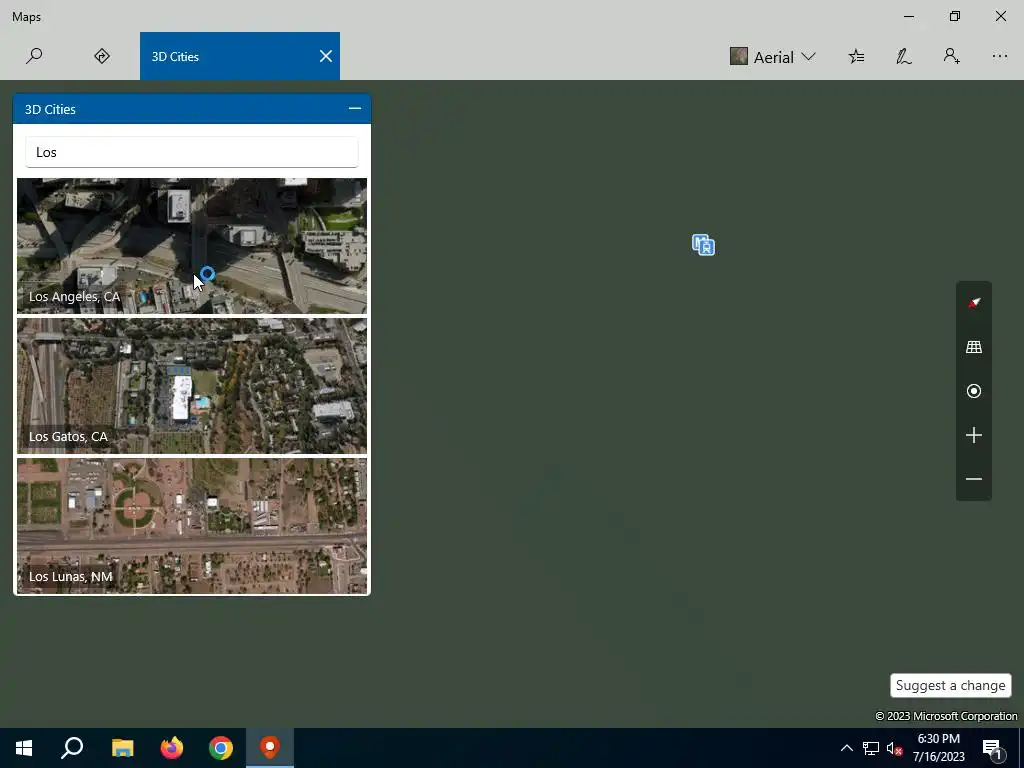
Task: Open Saved places favorites icon
Action: [856, 57]
